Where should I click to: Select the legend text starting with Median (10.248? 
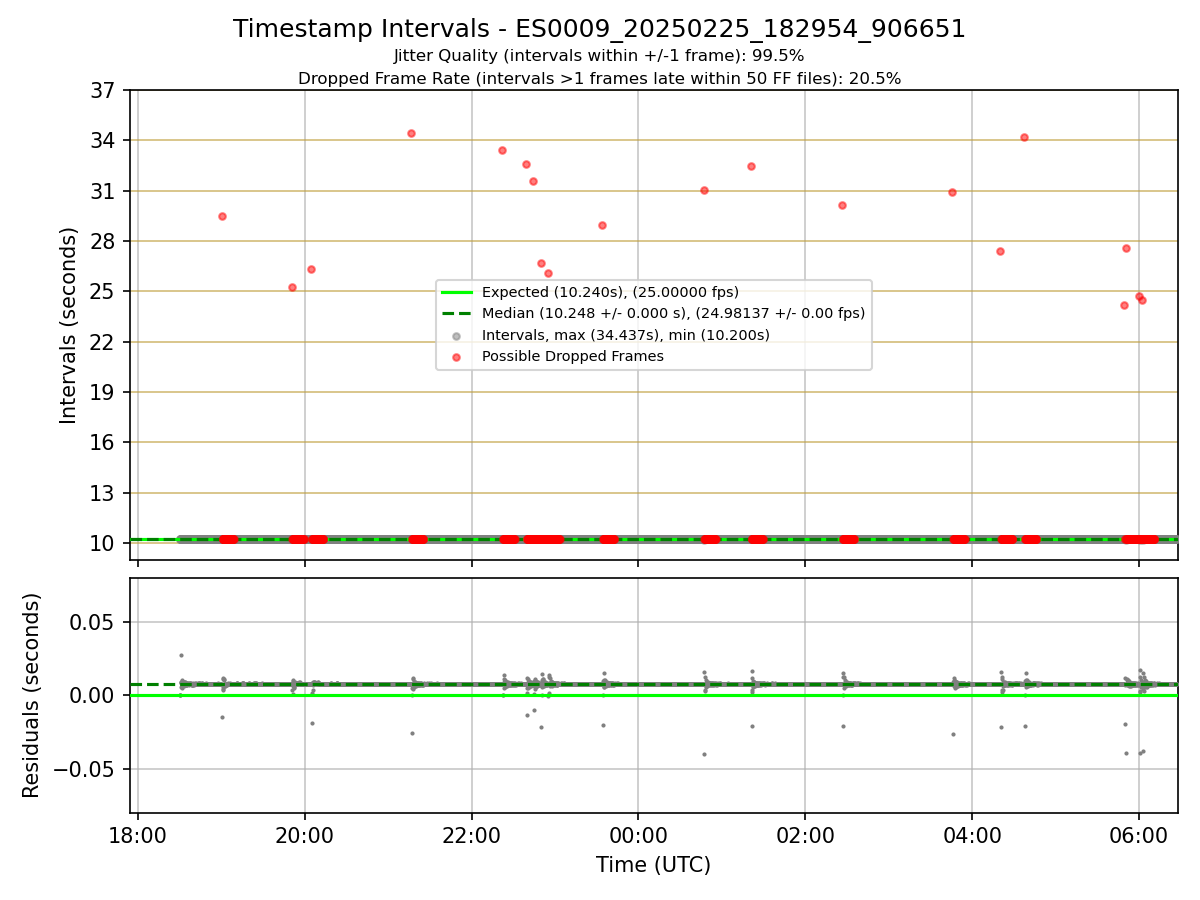point(673,314)
